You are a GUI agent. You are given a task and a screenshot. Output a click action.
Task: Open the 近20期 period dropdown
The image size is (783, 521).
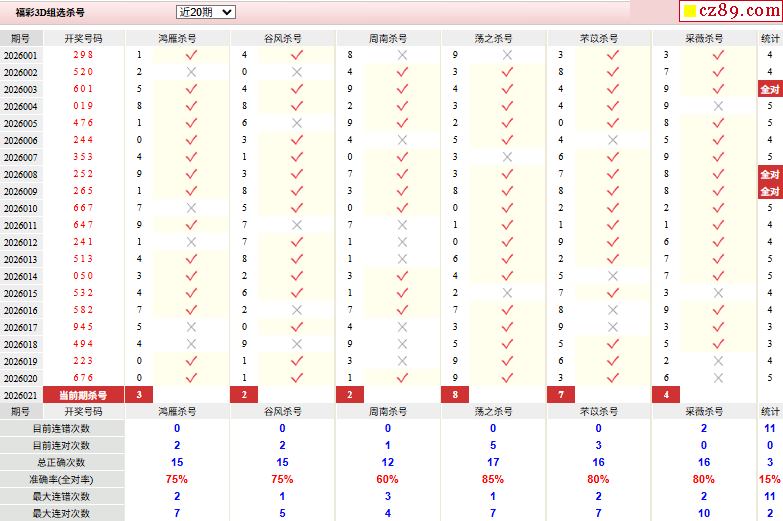[205, 12]
